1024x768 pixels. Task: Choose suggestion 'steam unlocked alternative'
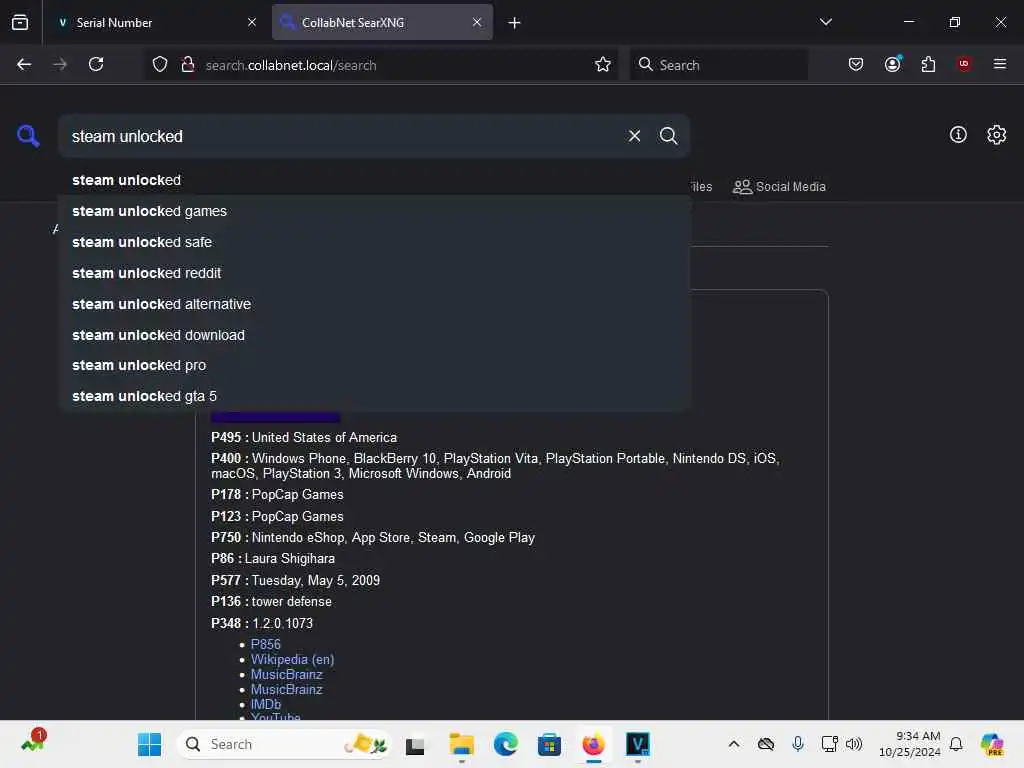coord(374,304)
